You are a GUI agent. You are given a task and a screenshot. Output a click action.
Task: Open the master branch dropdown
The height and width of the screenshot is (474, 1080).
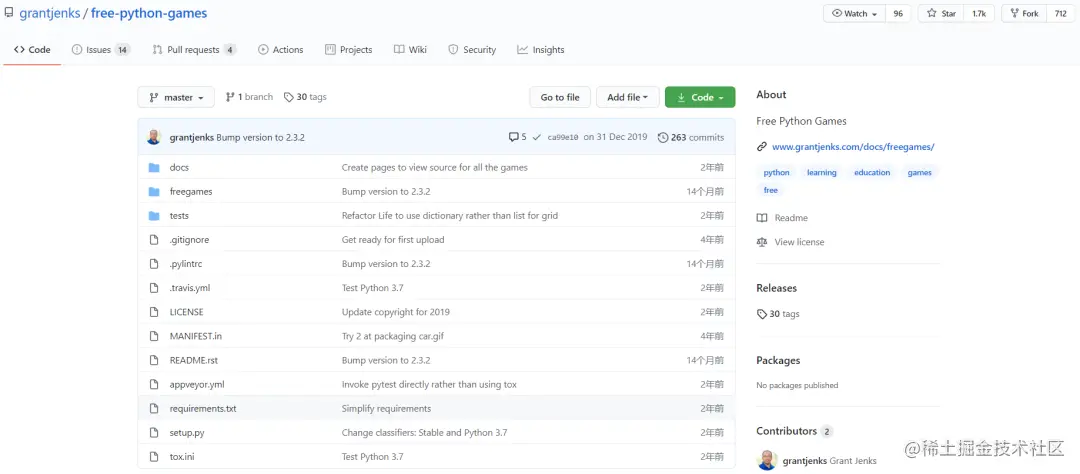click(x=176, y=97)
